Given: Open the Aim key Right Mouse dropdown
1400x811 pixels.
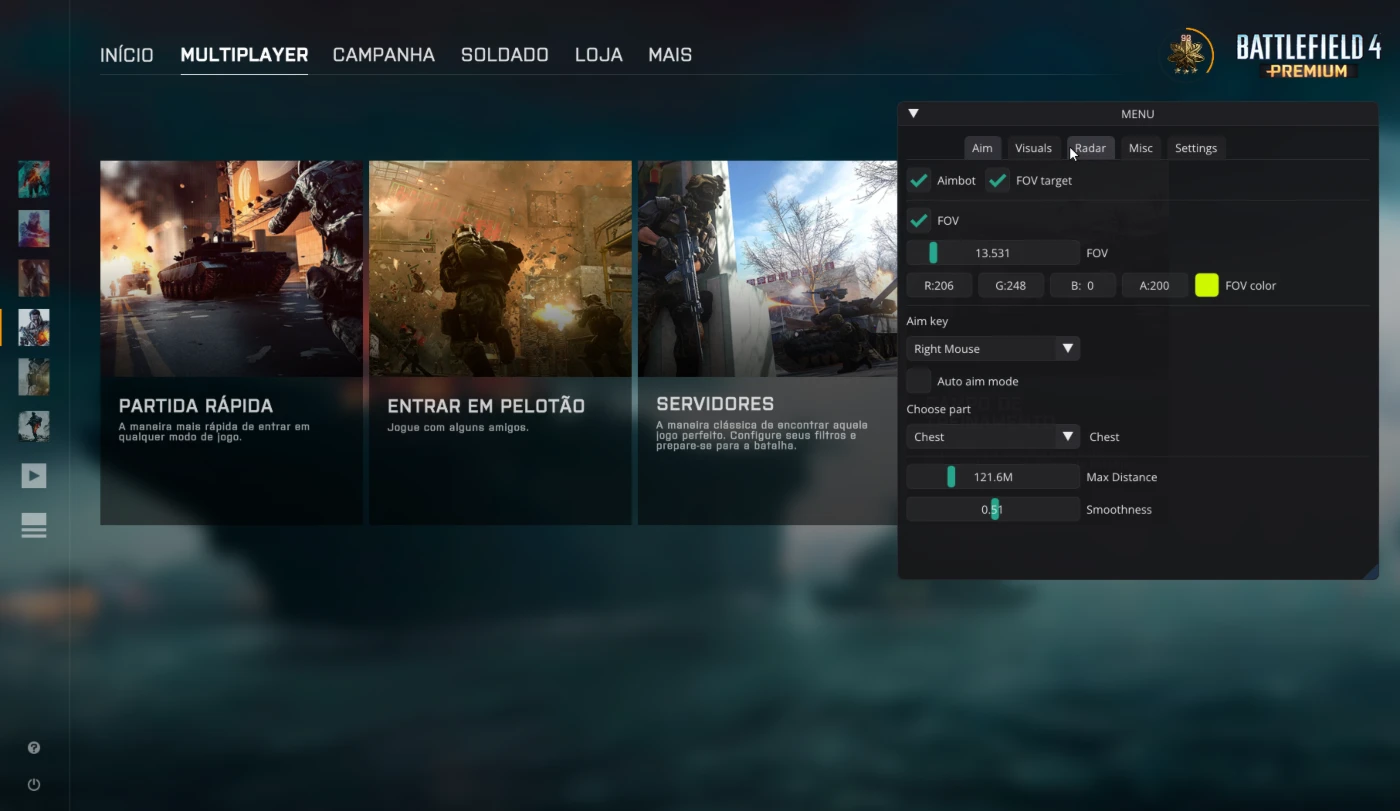Looking at the screenshot, I should pyautogui.click(x=993, y=349).
